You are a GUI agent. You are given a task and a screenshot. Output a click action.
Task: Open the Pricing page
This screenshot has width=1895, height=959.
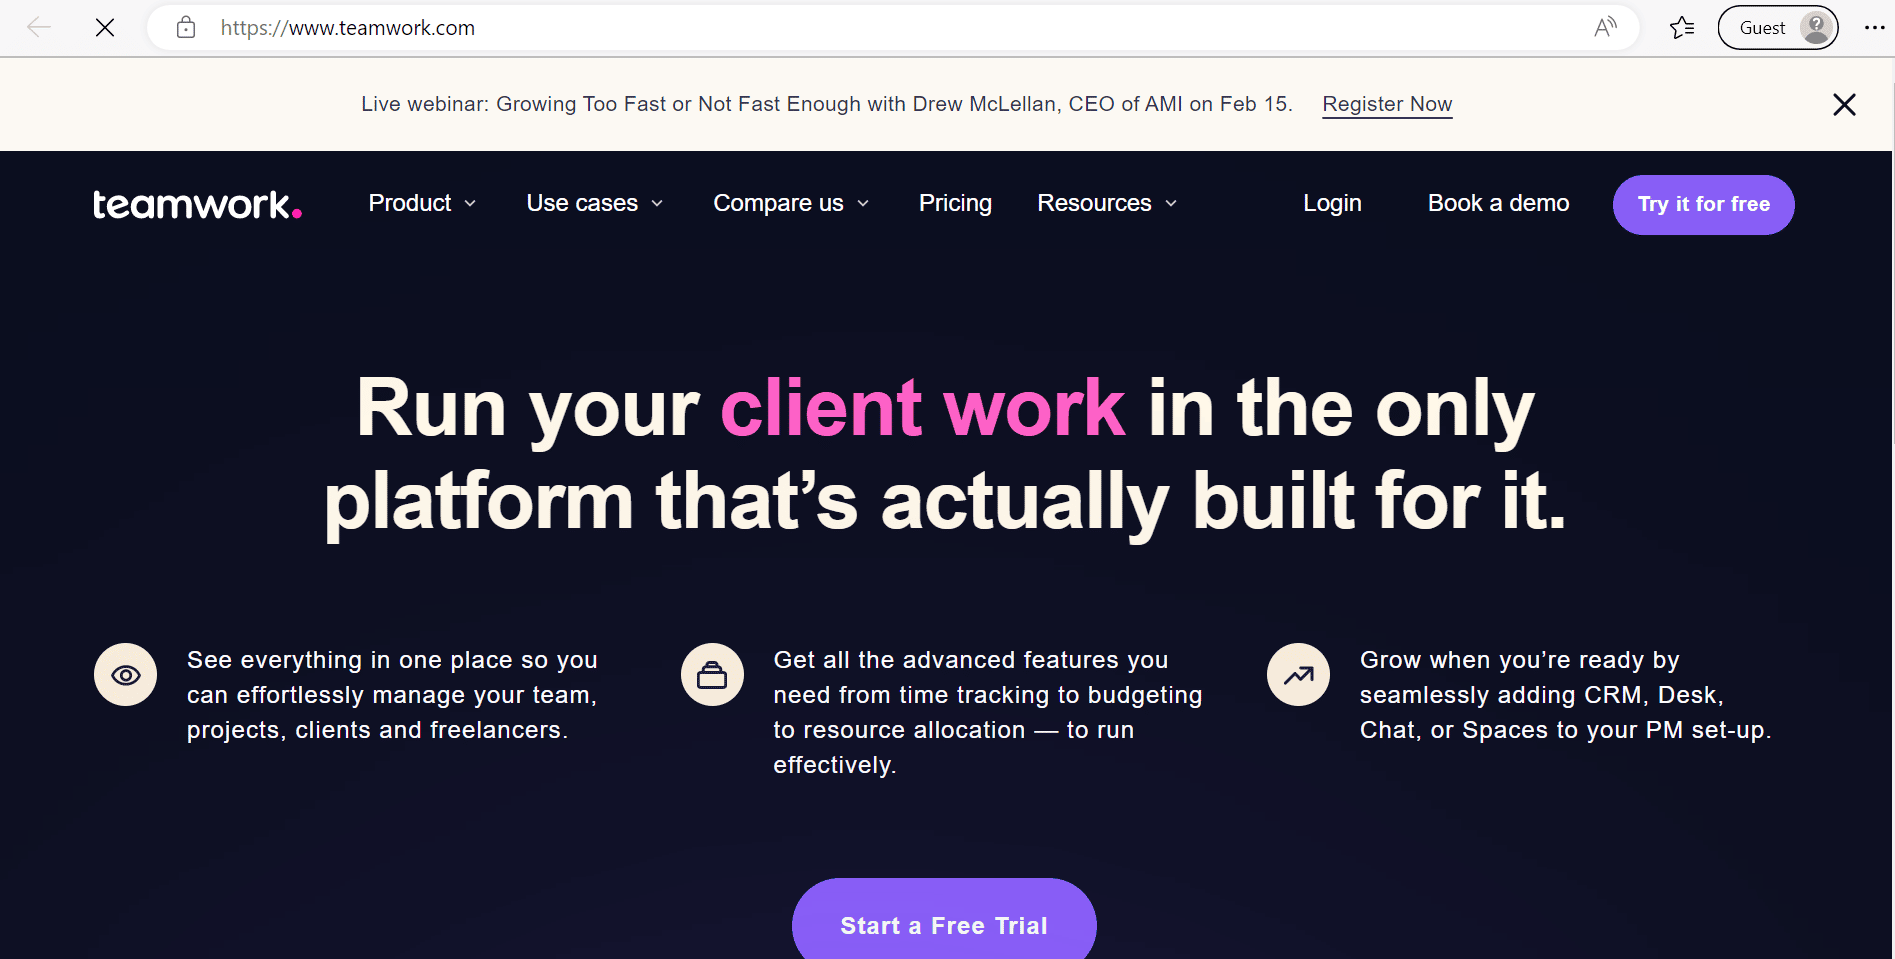(x=955, y=203)
